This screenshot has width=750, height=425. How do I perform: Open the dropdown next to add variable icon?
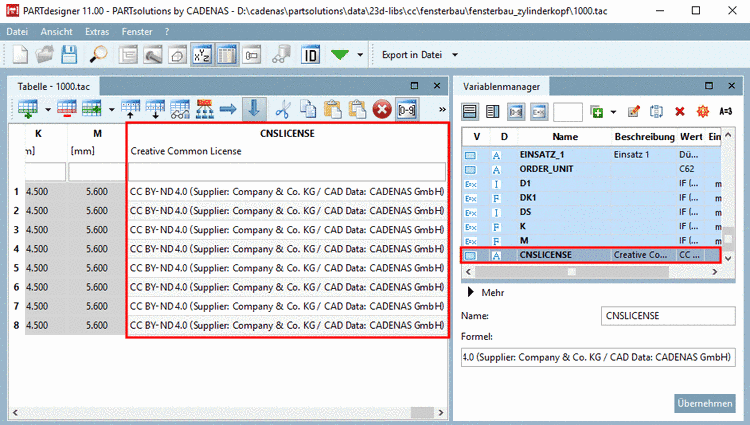tap(613, 112)
